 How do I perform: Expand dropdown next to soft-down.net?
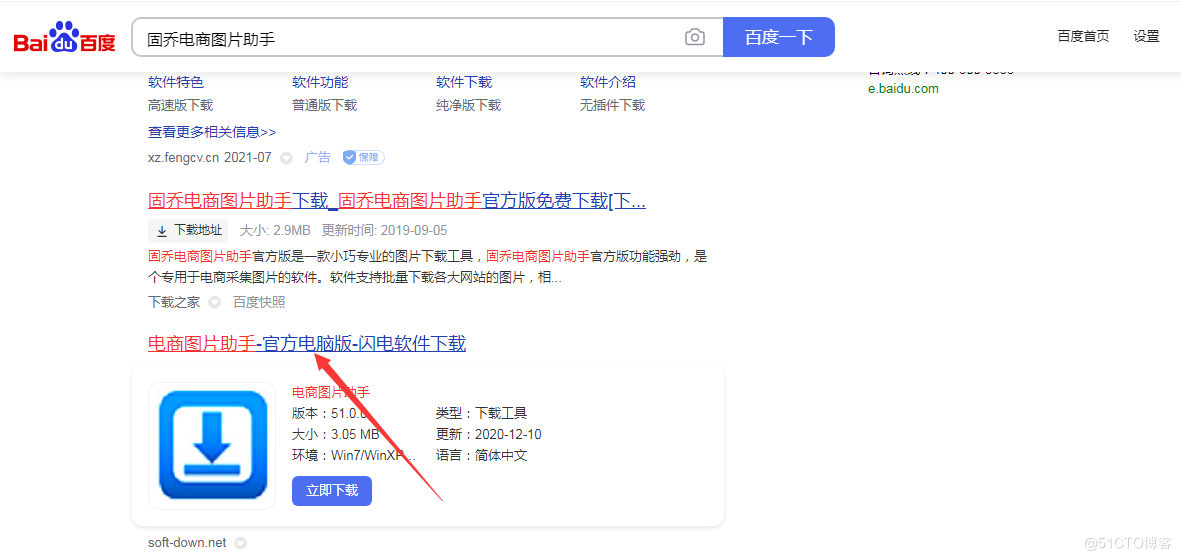tap(241, 543)
